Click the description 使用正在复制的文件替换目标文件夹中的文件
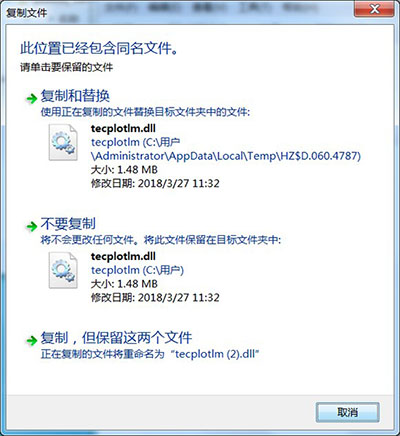 pyautogui.click(x=145, y=112)
